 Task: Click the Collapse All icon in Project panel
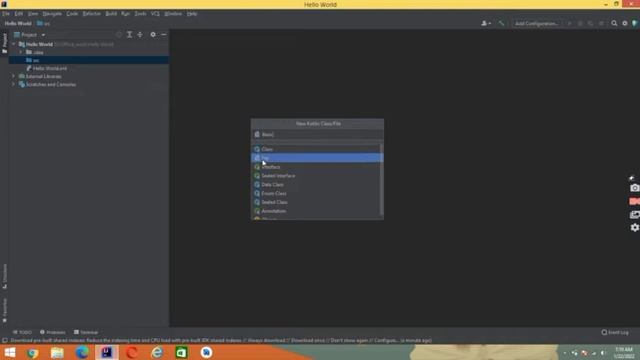pyautogui.click(x=140, y=35)
